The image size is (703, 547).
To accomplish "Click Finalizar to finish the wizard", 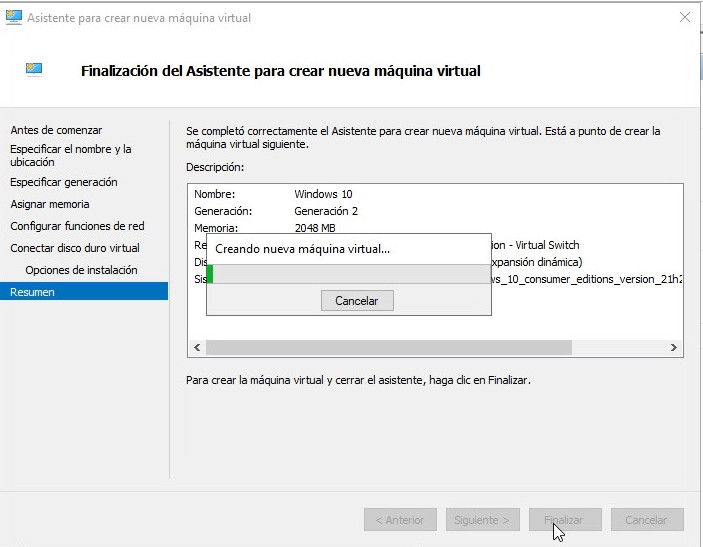I will [564, 520].
